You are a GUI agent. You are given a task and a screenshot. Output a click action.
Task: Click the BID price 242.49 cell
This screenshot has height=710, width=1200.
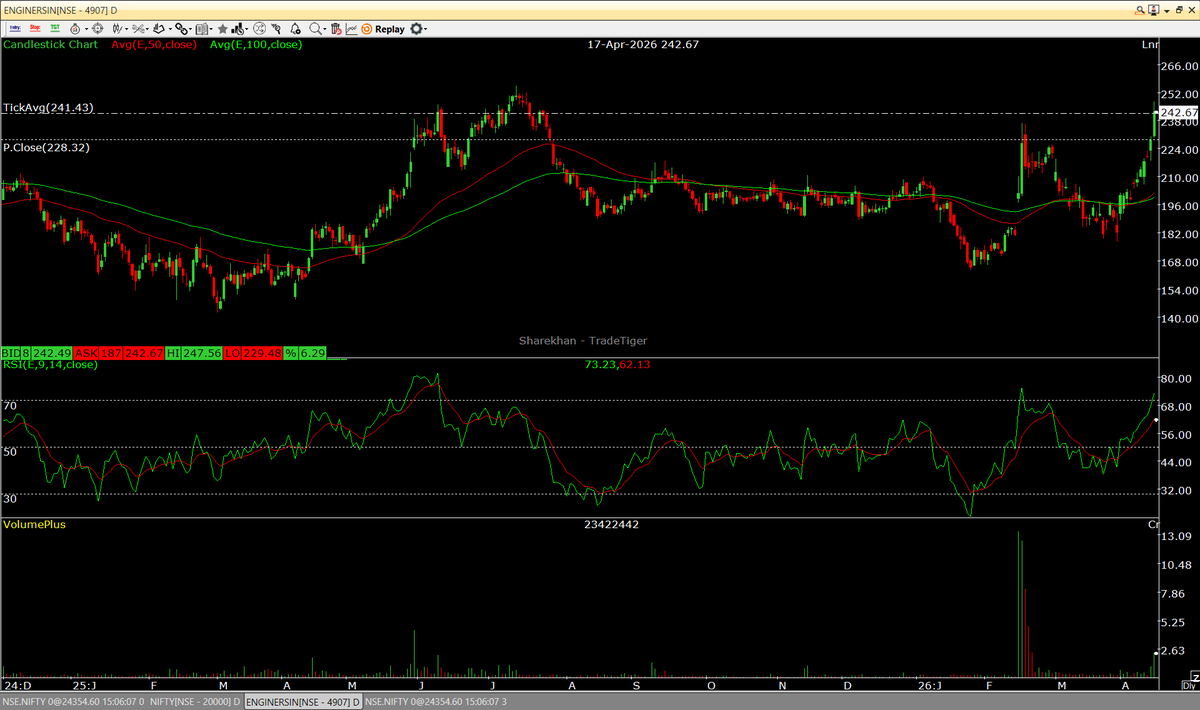(x=51, y=353)
